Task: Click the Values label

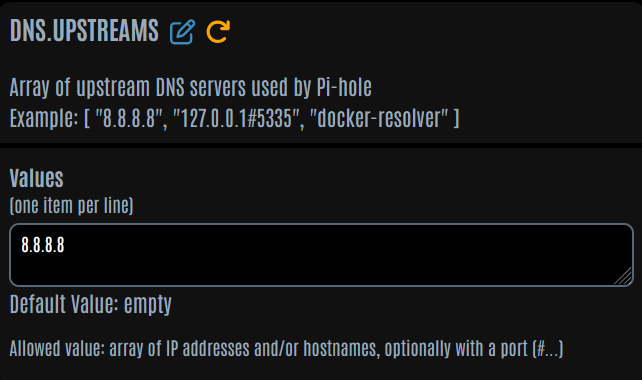Action: click(36, 178)
